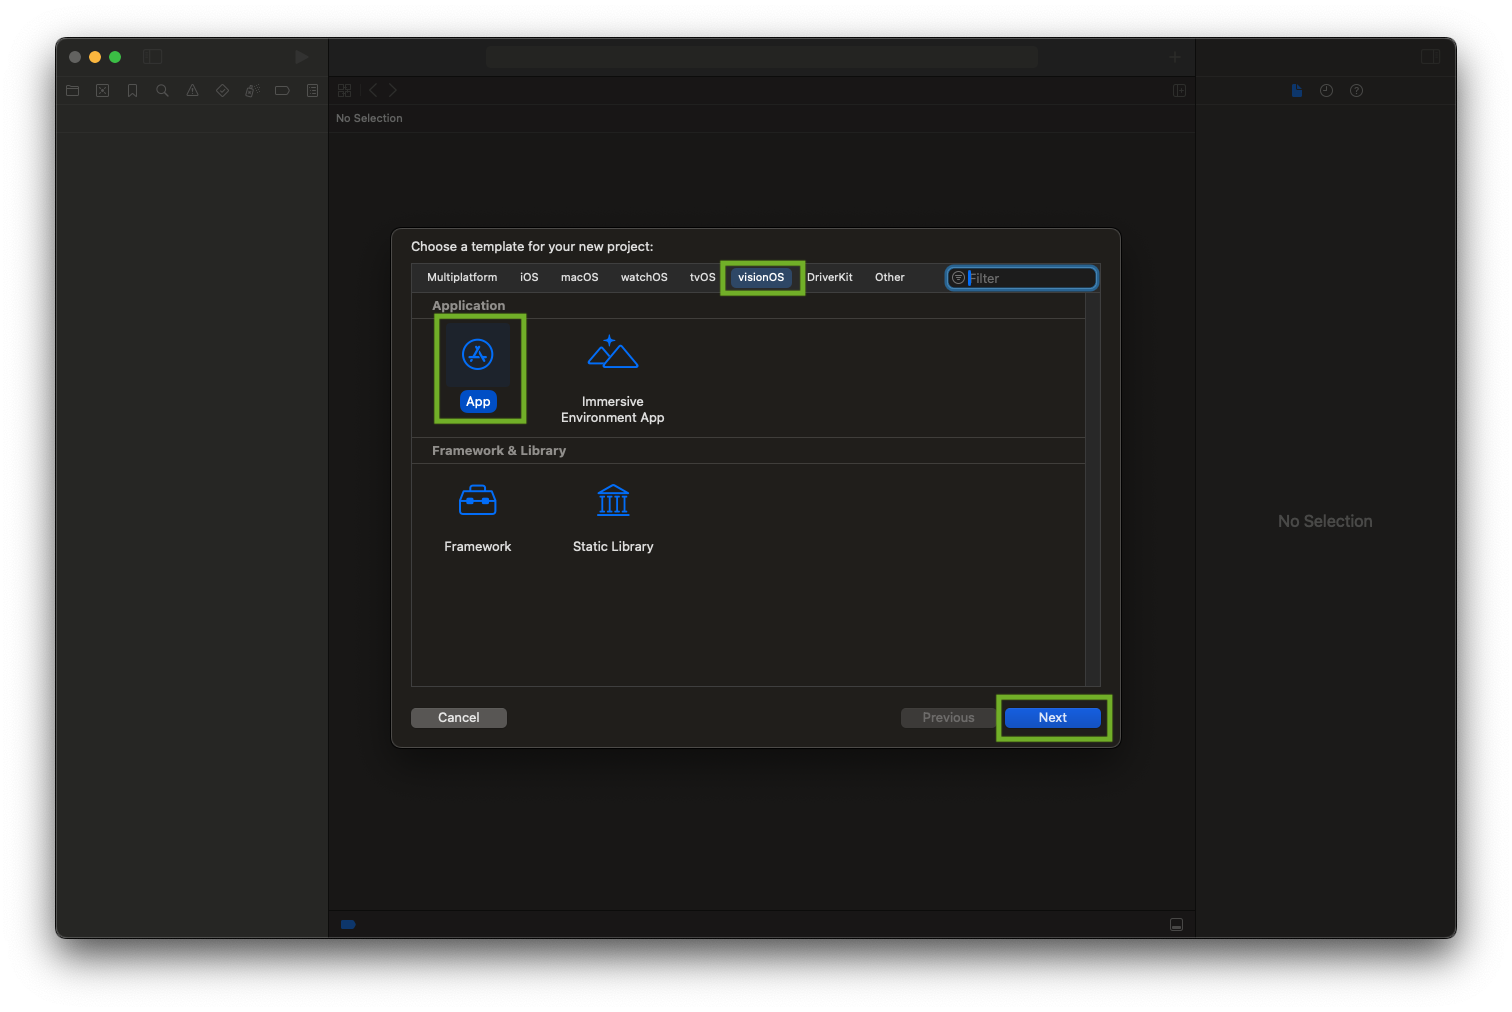Toggle the left navigator sidebar
The image size is (1512, 1012).
pyautogui.click(x=153, y=57)
